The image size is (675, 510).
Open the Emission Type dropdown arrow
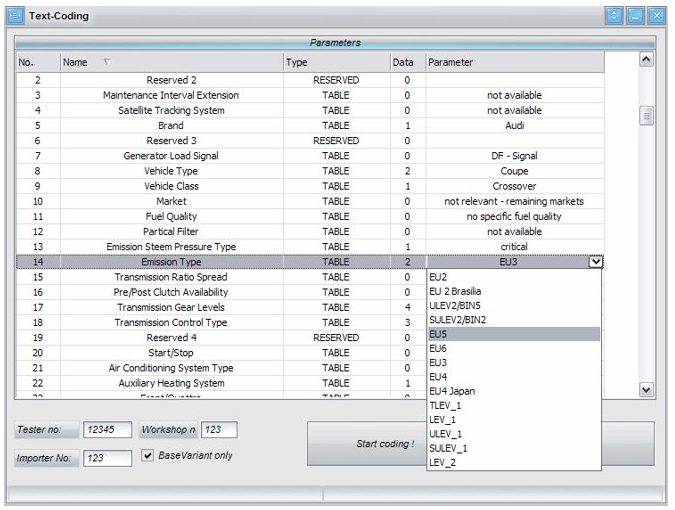pyautogui.click(x=596, y=262)
